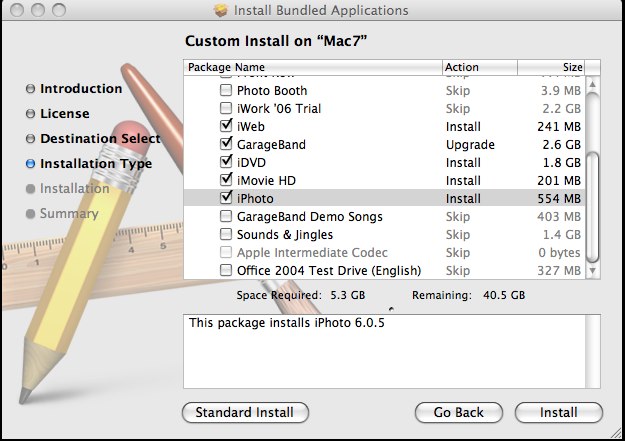Click the Standard Install button
Image resolution: width=625 pixels, height=441 pixels.
pos(245,412)
